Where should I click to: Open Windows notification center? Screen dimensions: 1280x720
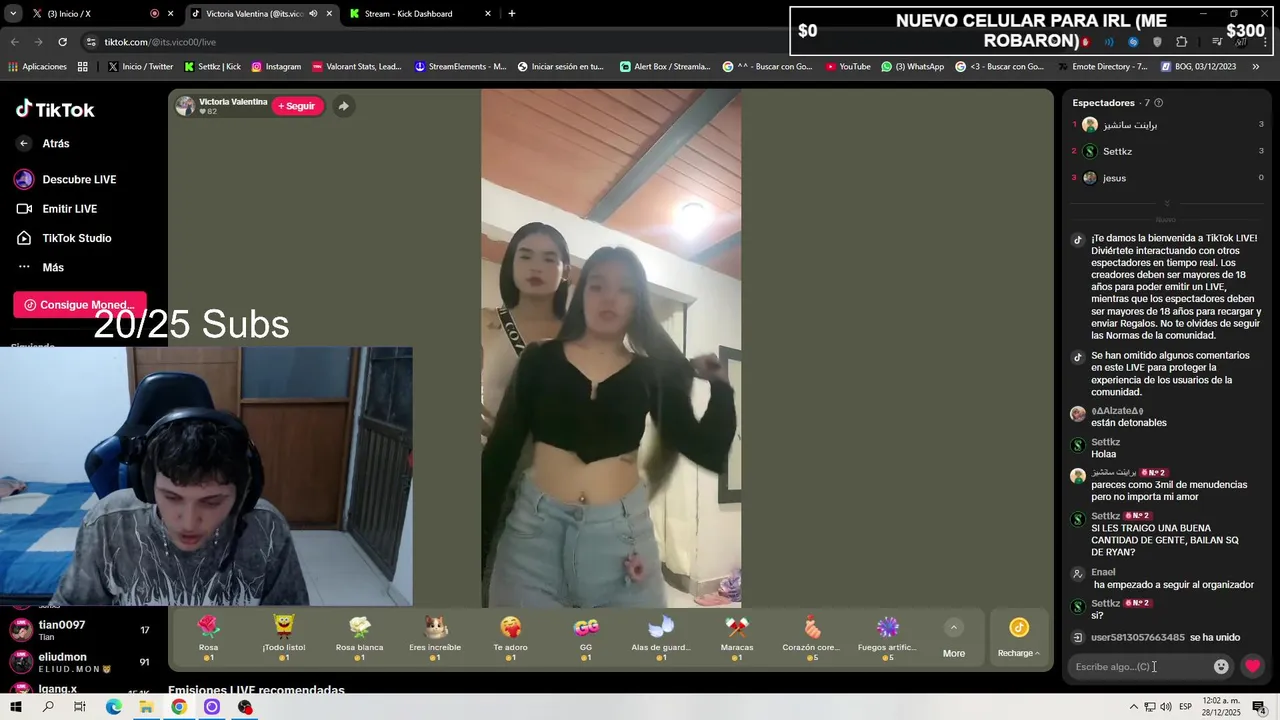1260,707
